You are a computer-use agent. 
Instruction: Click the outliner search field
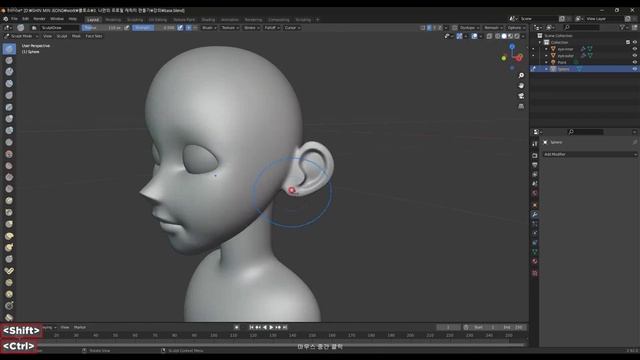pos(581,27)
